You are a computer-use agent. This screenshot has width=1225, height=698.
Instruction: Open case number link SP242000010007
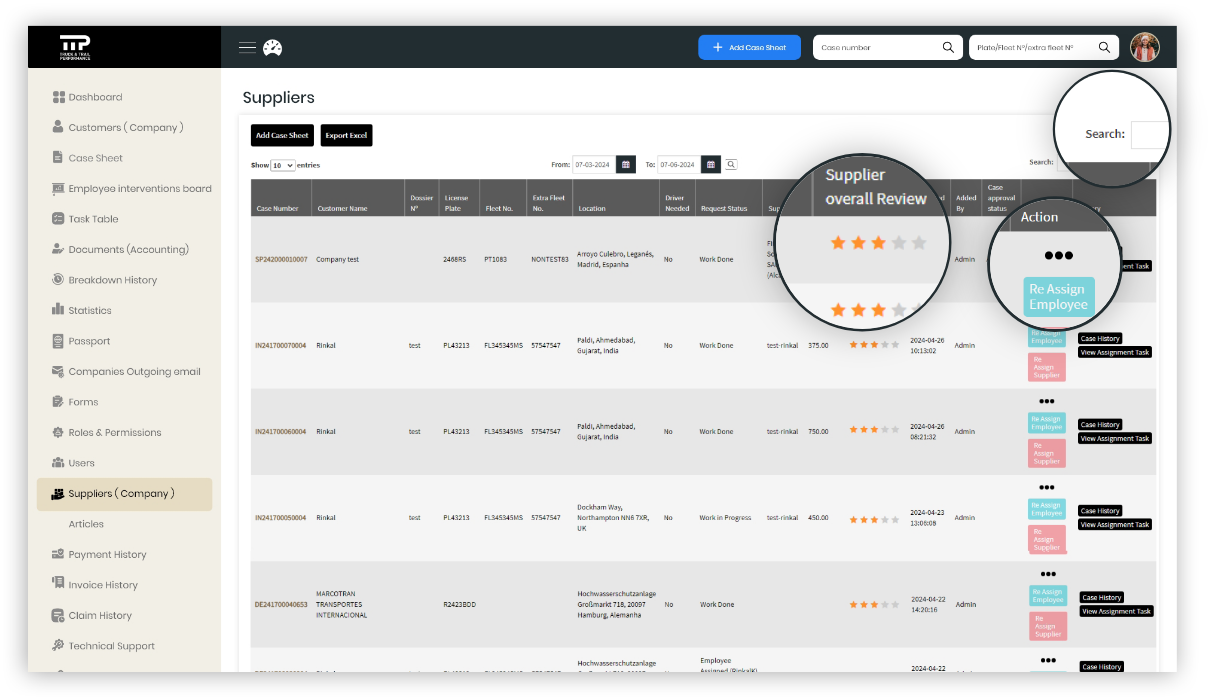coord(281,259)
